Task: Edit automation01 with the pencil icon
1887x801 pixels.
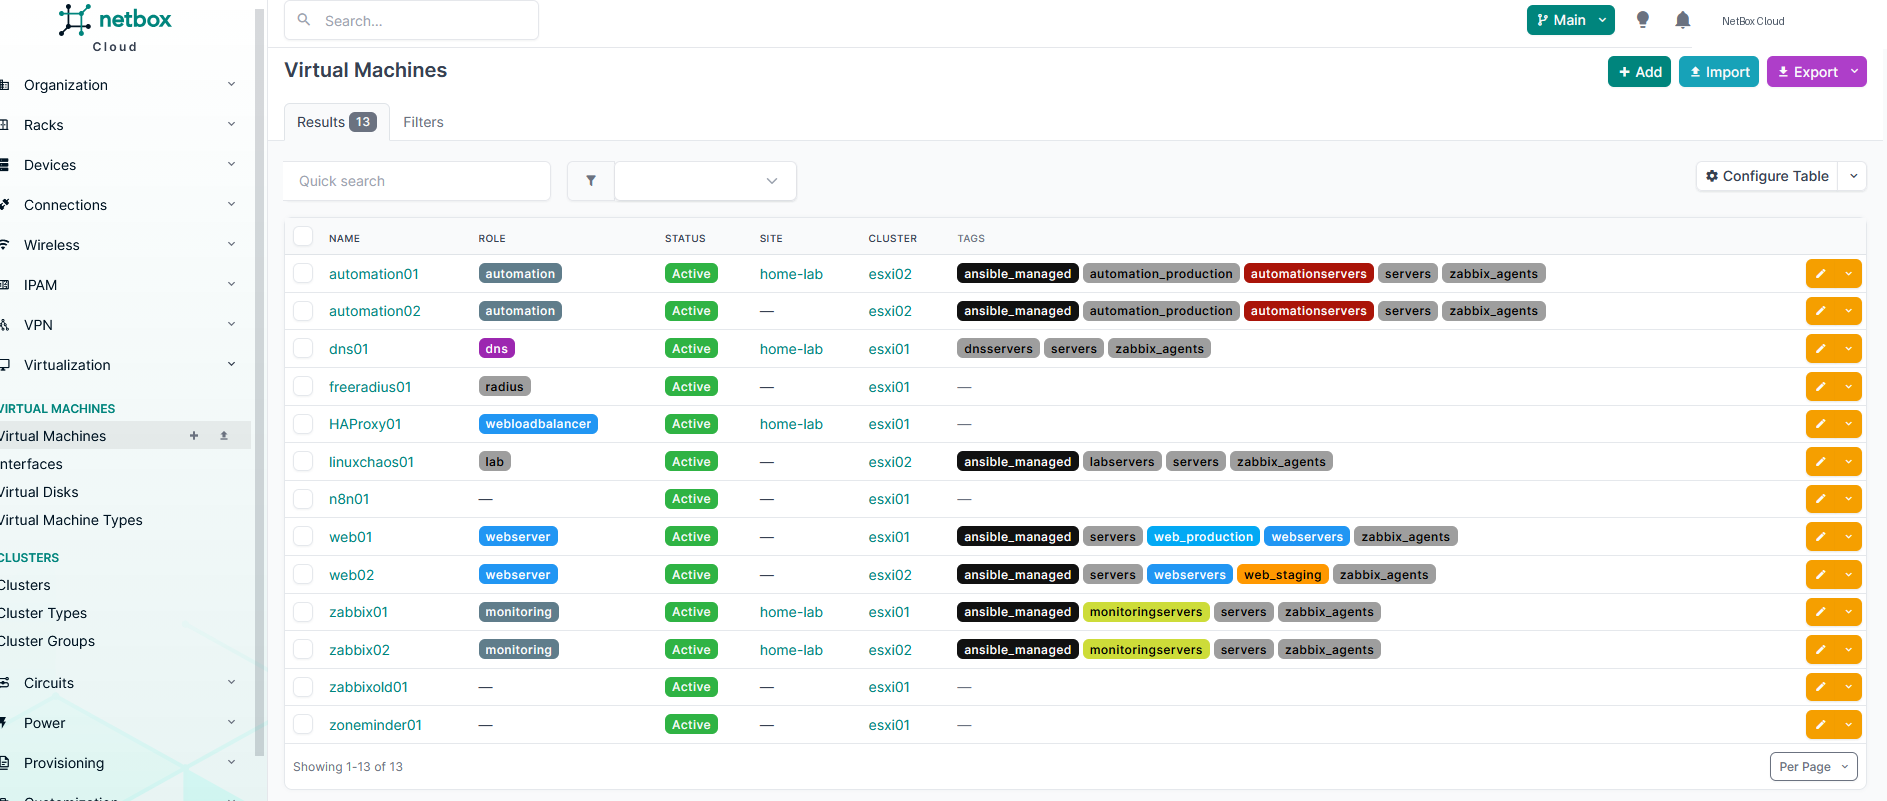Action: [1821, 274]
